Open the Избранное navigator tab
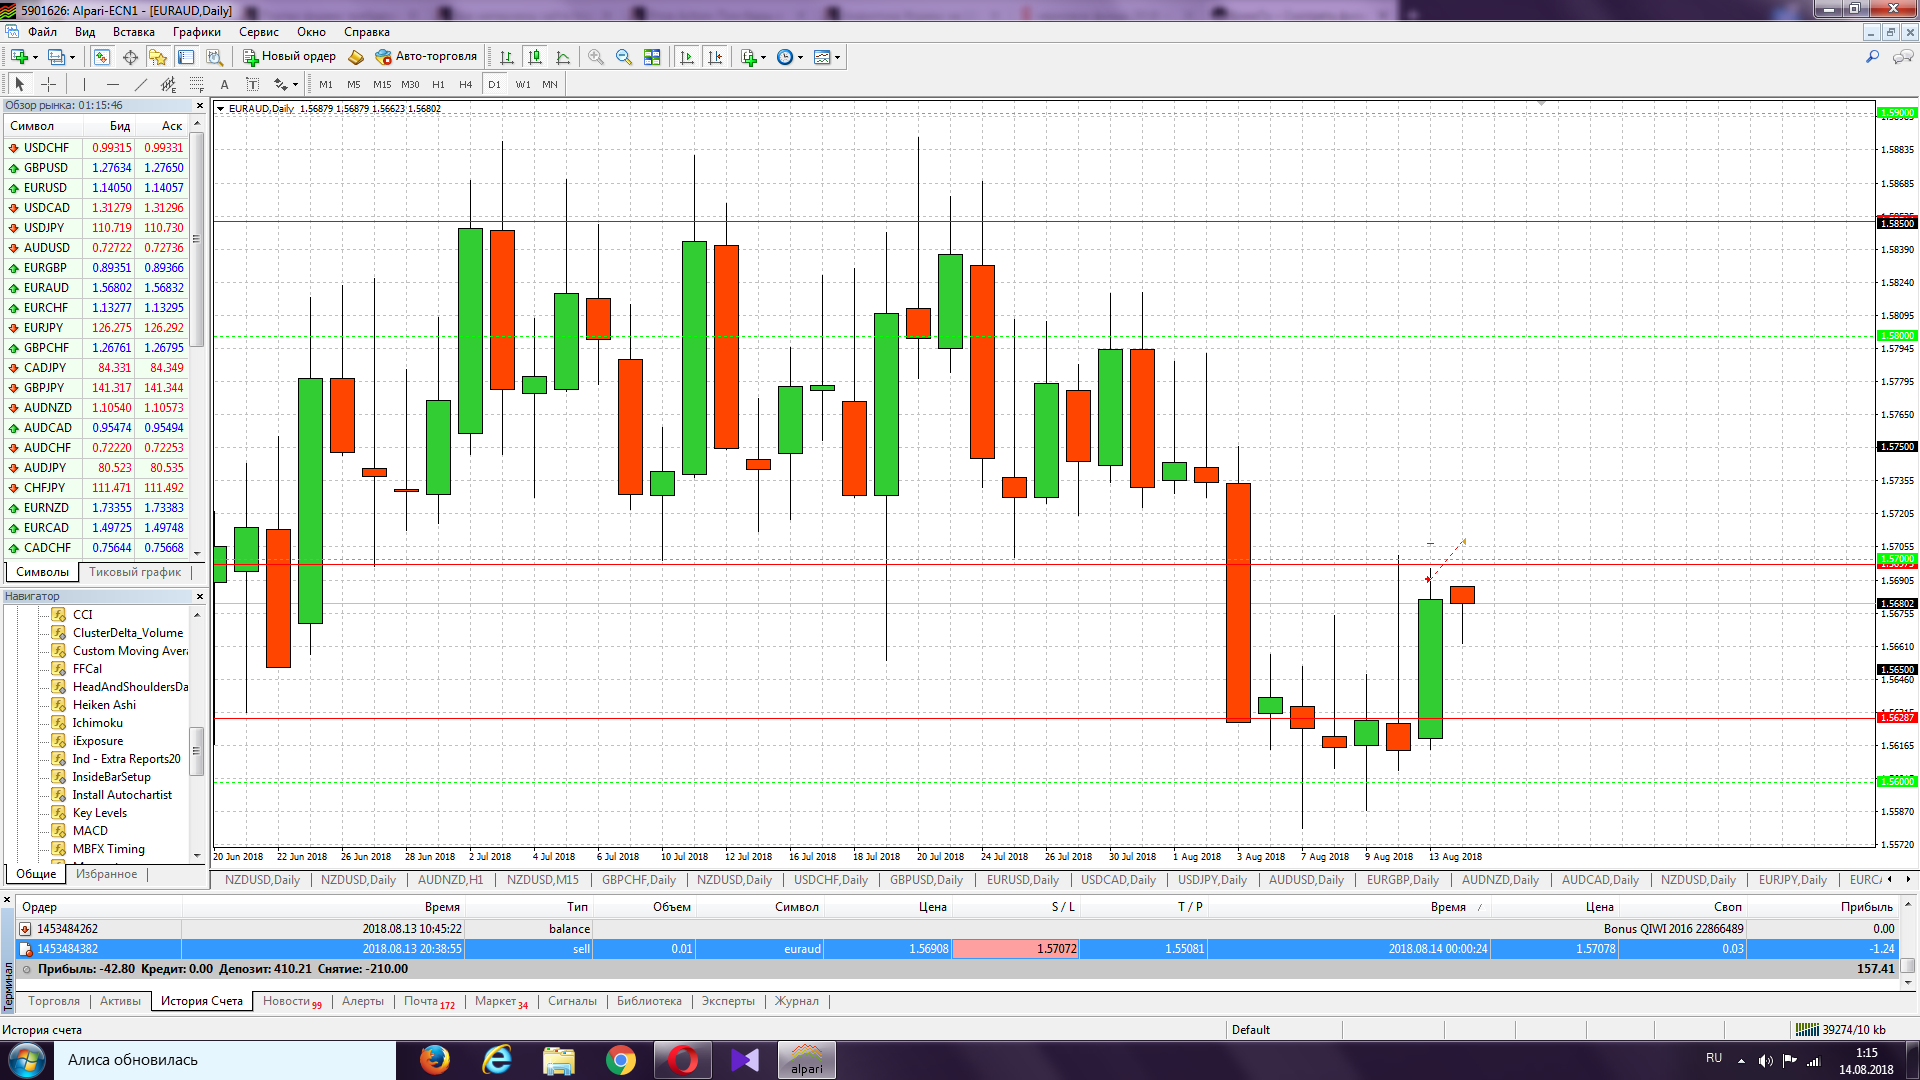The image size is (1920, 1080). click(x=107, y=874)
